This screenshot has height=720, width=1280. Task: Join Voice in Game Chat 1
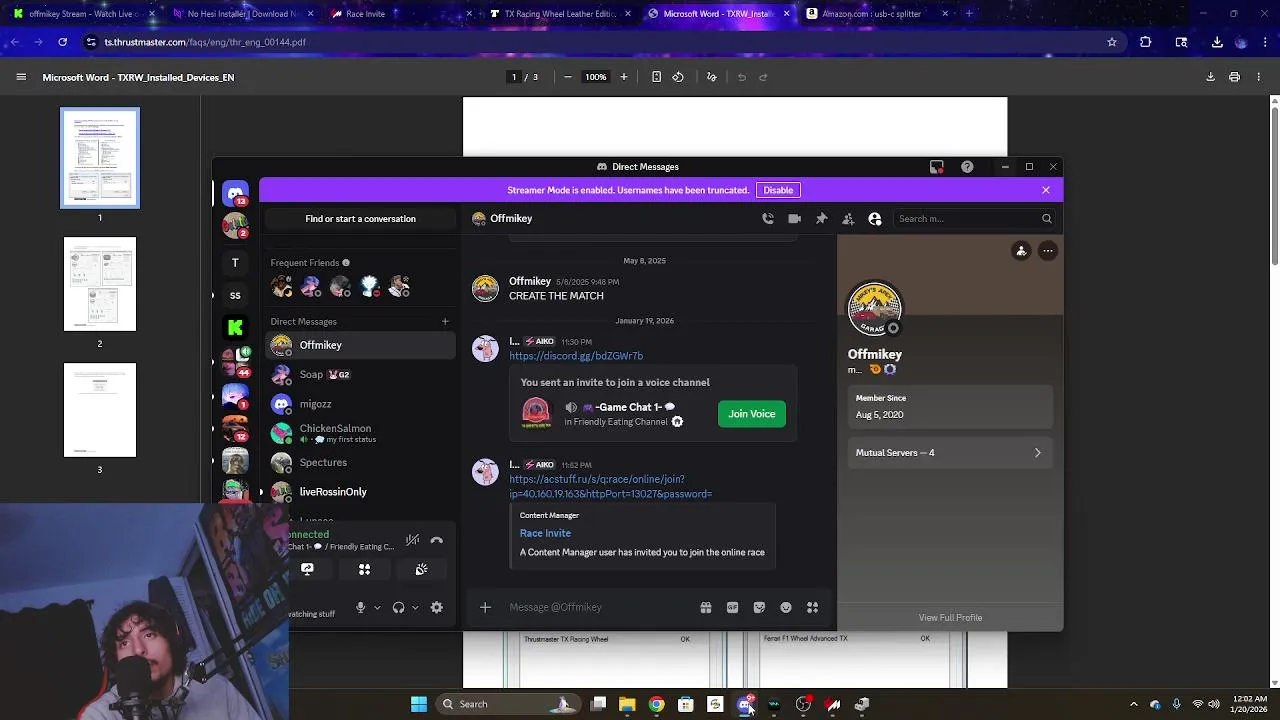pyautogui.click(x=752, y=414)
